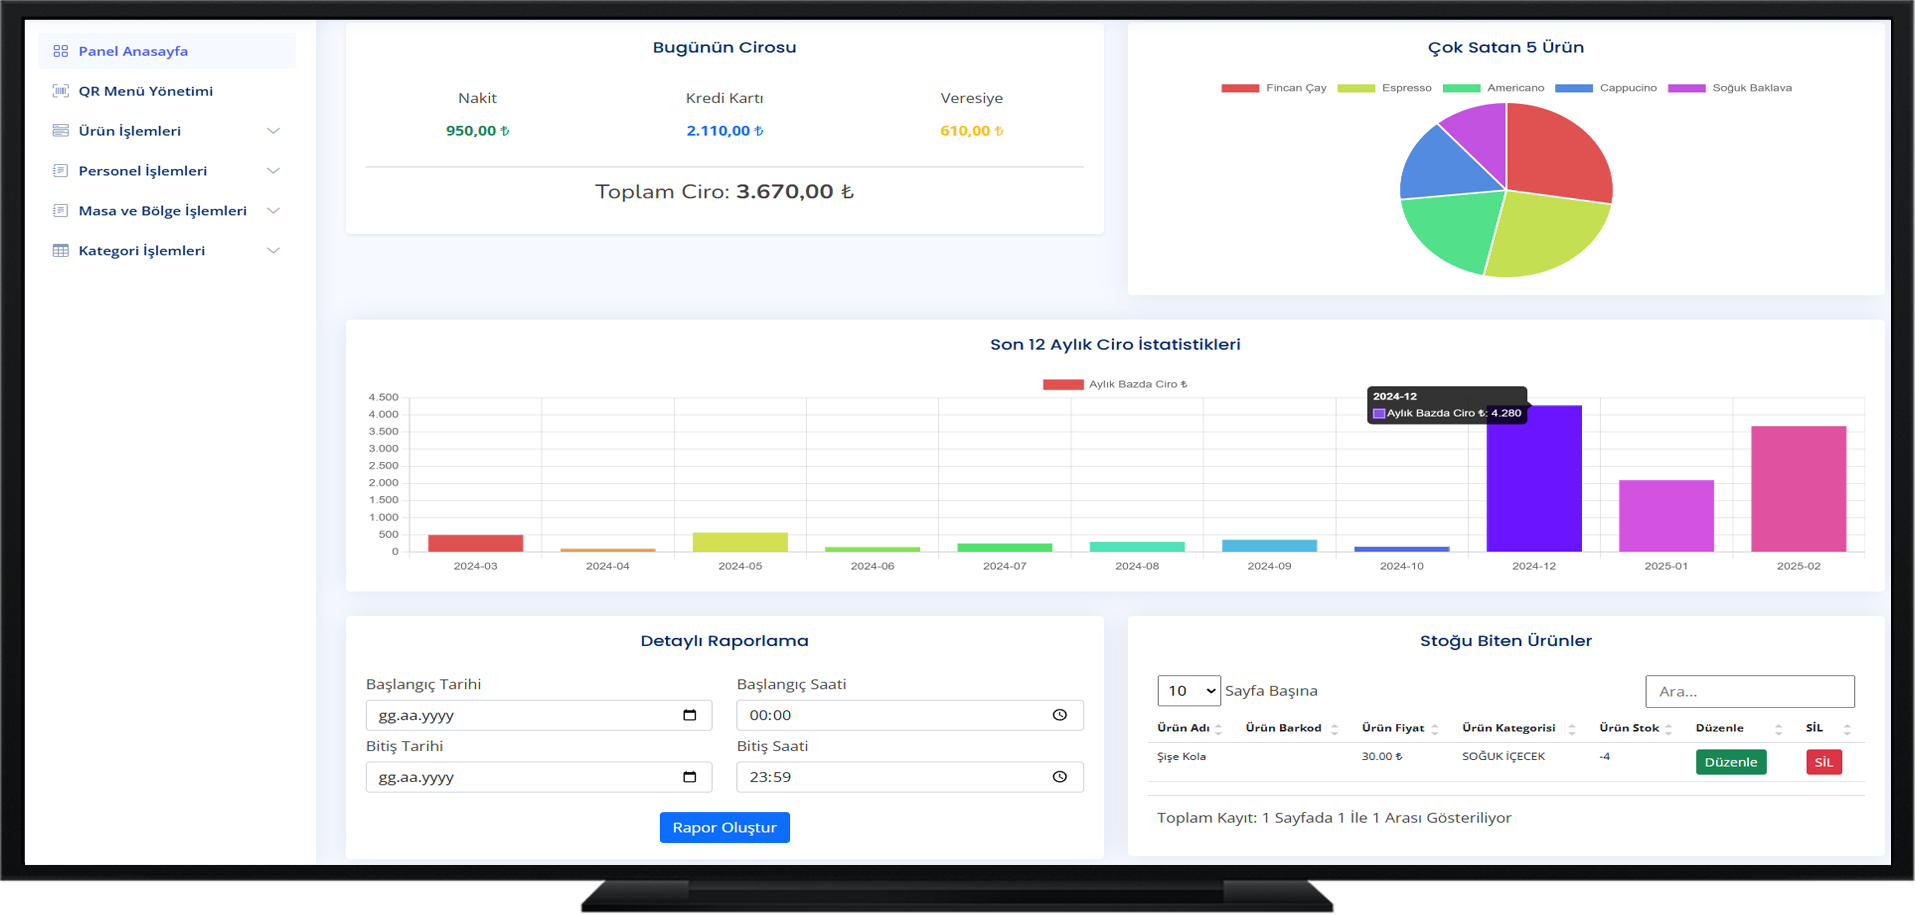1915x915 pixels.
Task: Toggle Aylık Bazda Ciro legend on bar chart
Action: point(1115,384)
